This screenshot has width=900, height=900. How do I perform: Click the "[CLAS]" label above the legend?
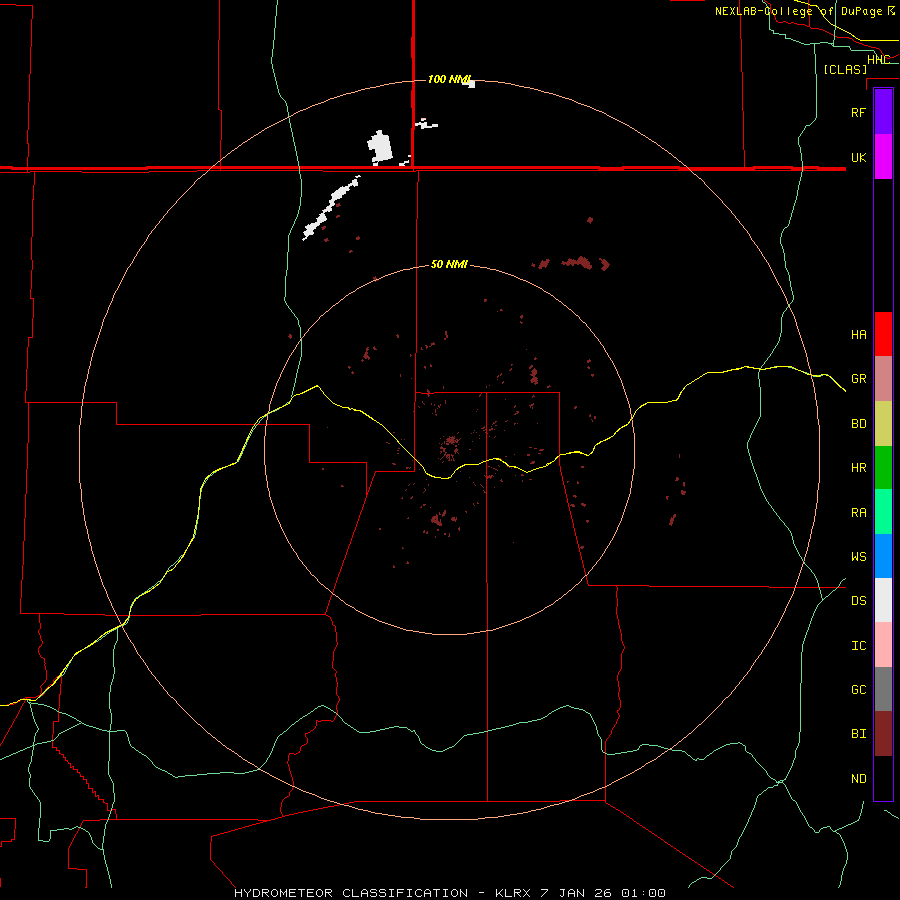click(845, 69)
